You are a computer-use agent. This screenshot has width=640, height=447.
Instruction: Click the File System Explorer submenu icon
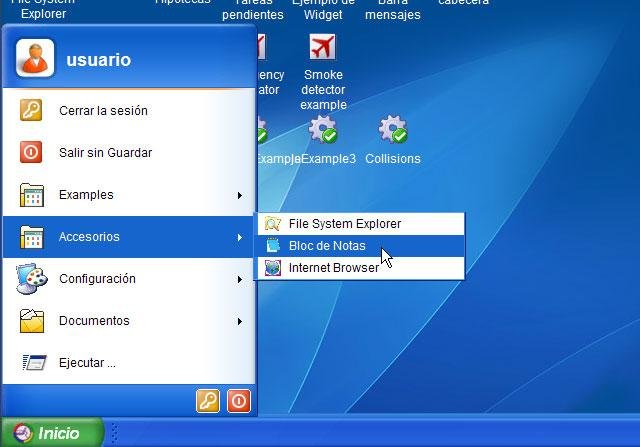(x=273, y=224)
